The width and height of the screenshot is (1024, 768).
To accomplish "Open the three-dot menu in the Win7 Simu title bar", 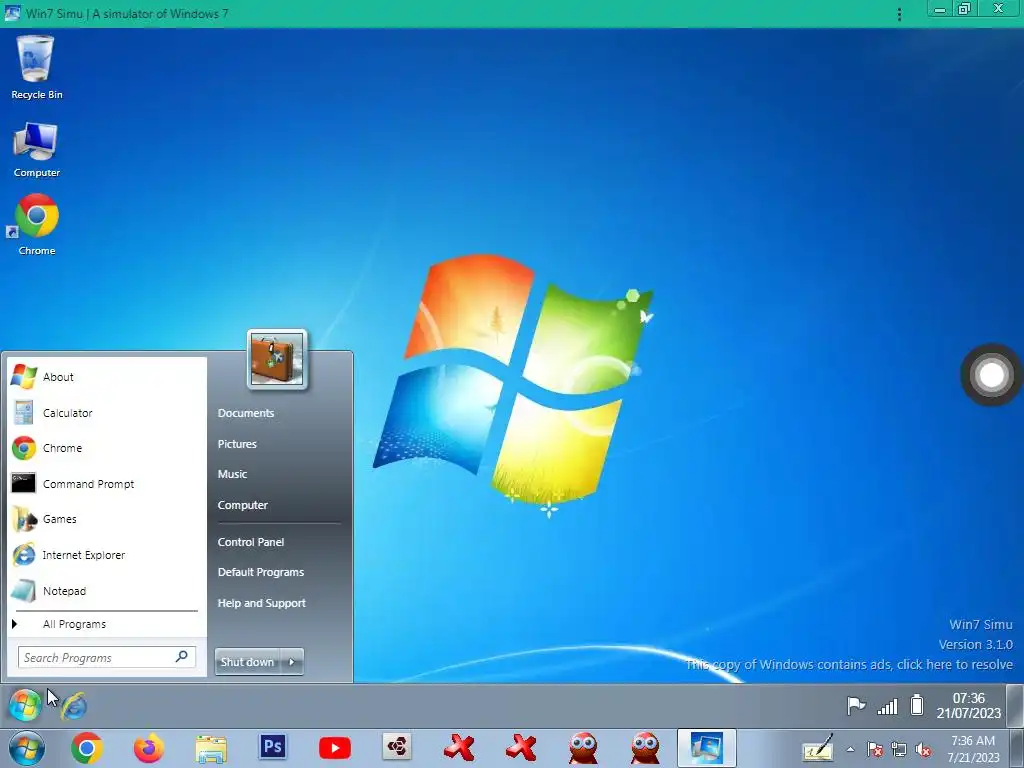I will coord(899,14).
